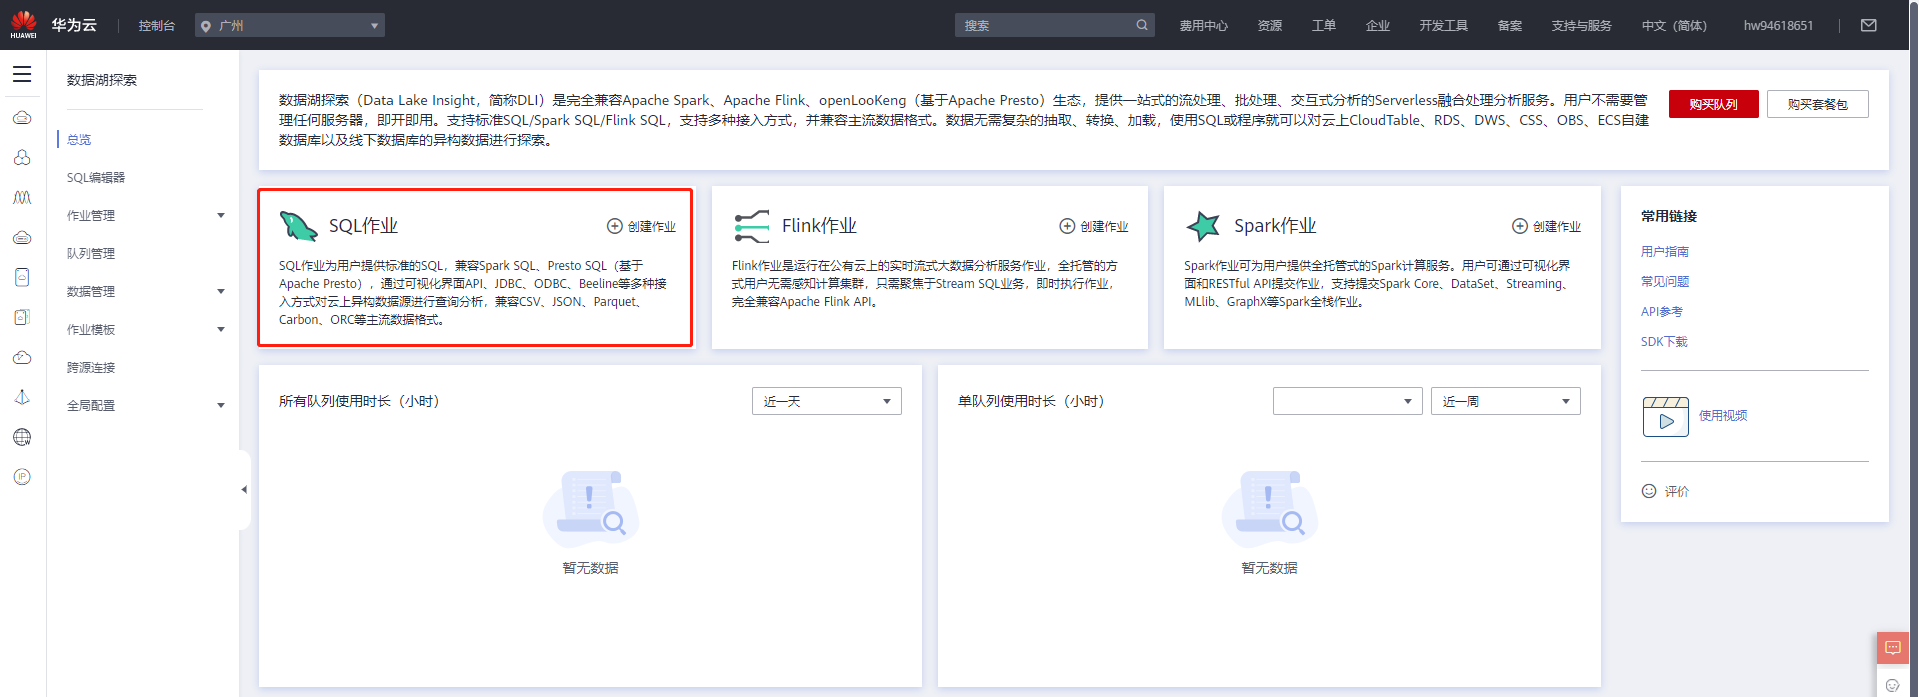Open the 中文 (简体) language selector
The width and height of the screenshot is (1919, 697).
coord(1674,26)
